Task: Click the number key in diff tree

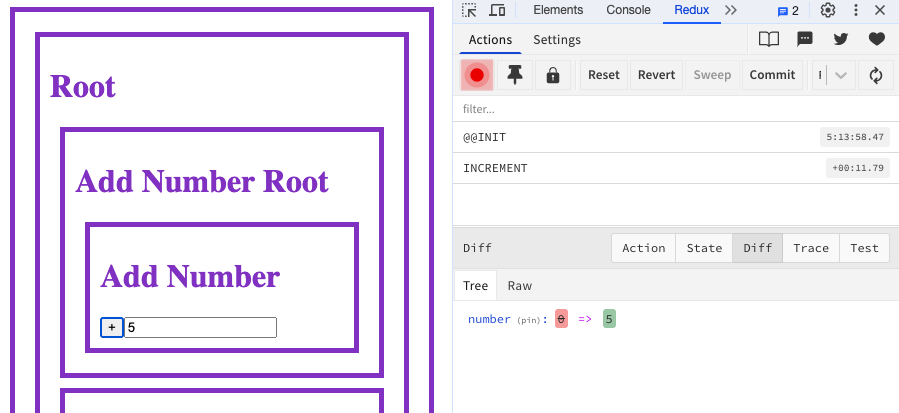Action: (x=489, y=320)
